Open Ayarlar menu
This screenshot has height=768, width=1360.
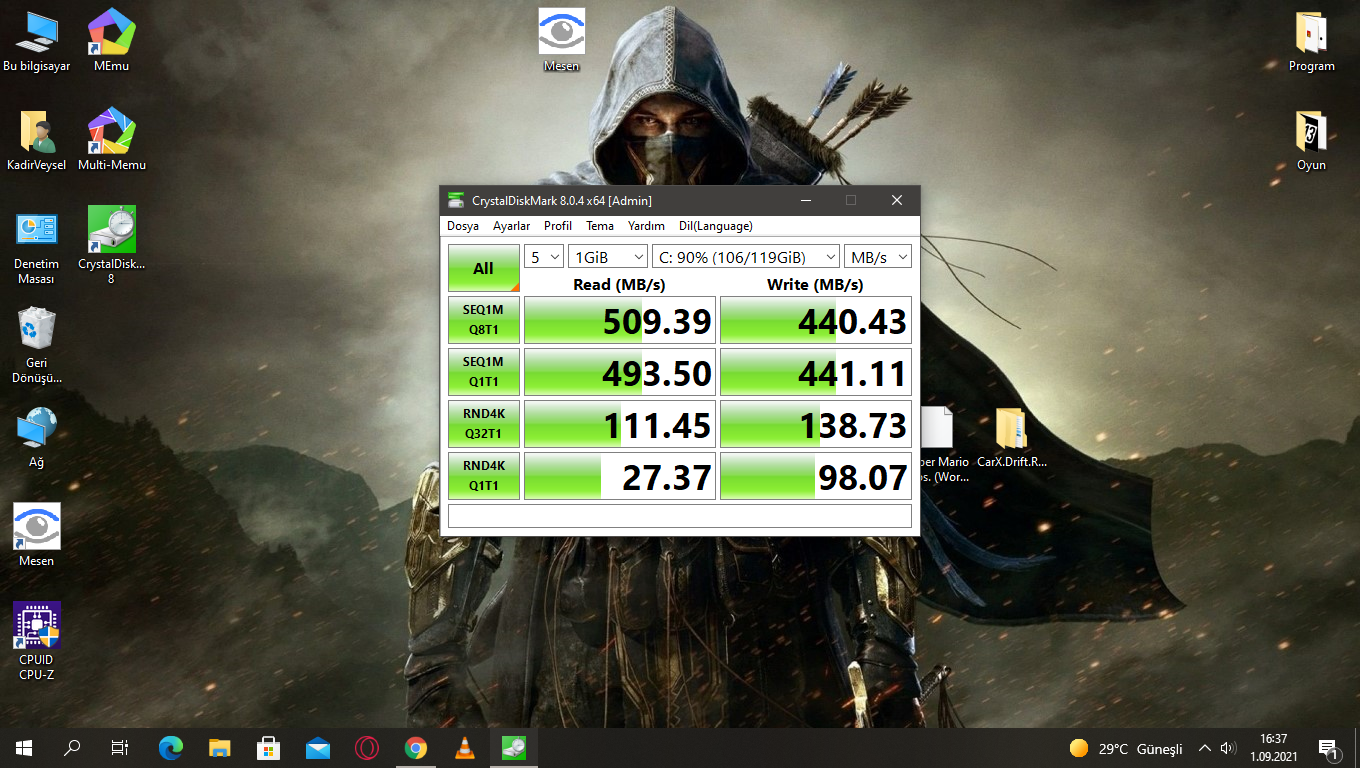(512, 226)
